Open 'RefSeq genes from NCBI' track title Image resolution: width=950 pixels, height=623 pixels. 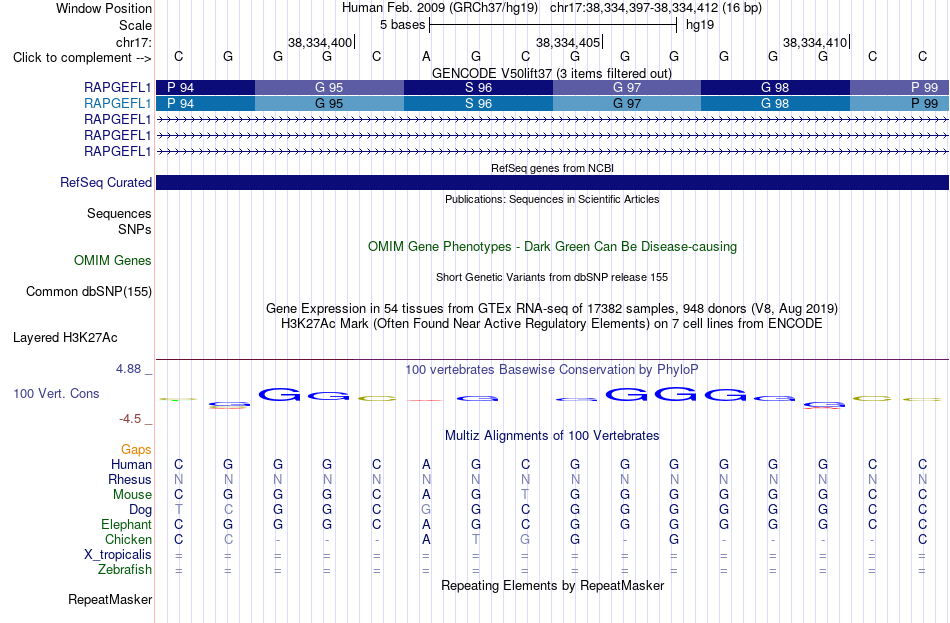click(x=552, y=168)
